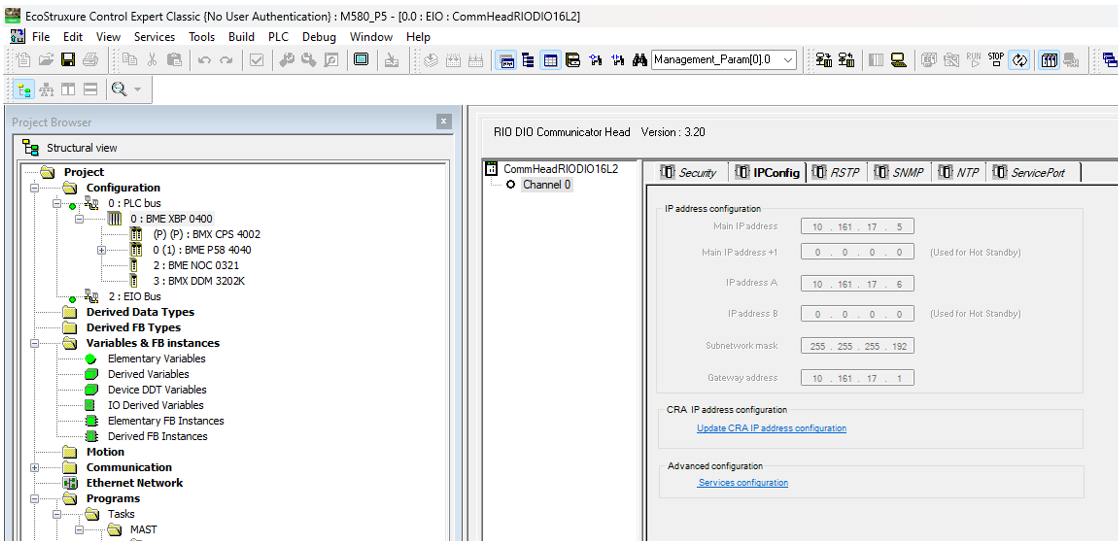Click Update CRA IP address configuration link

(771, 428)
